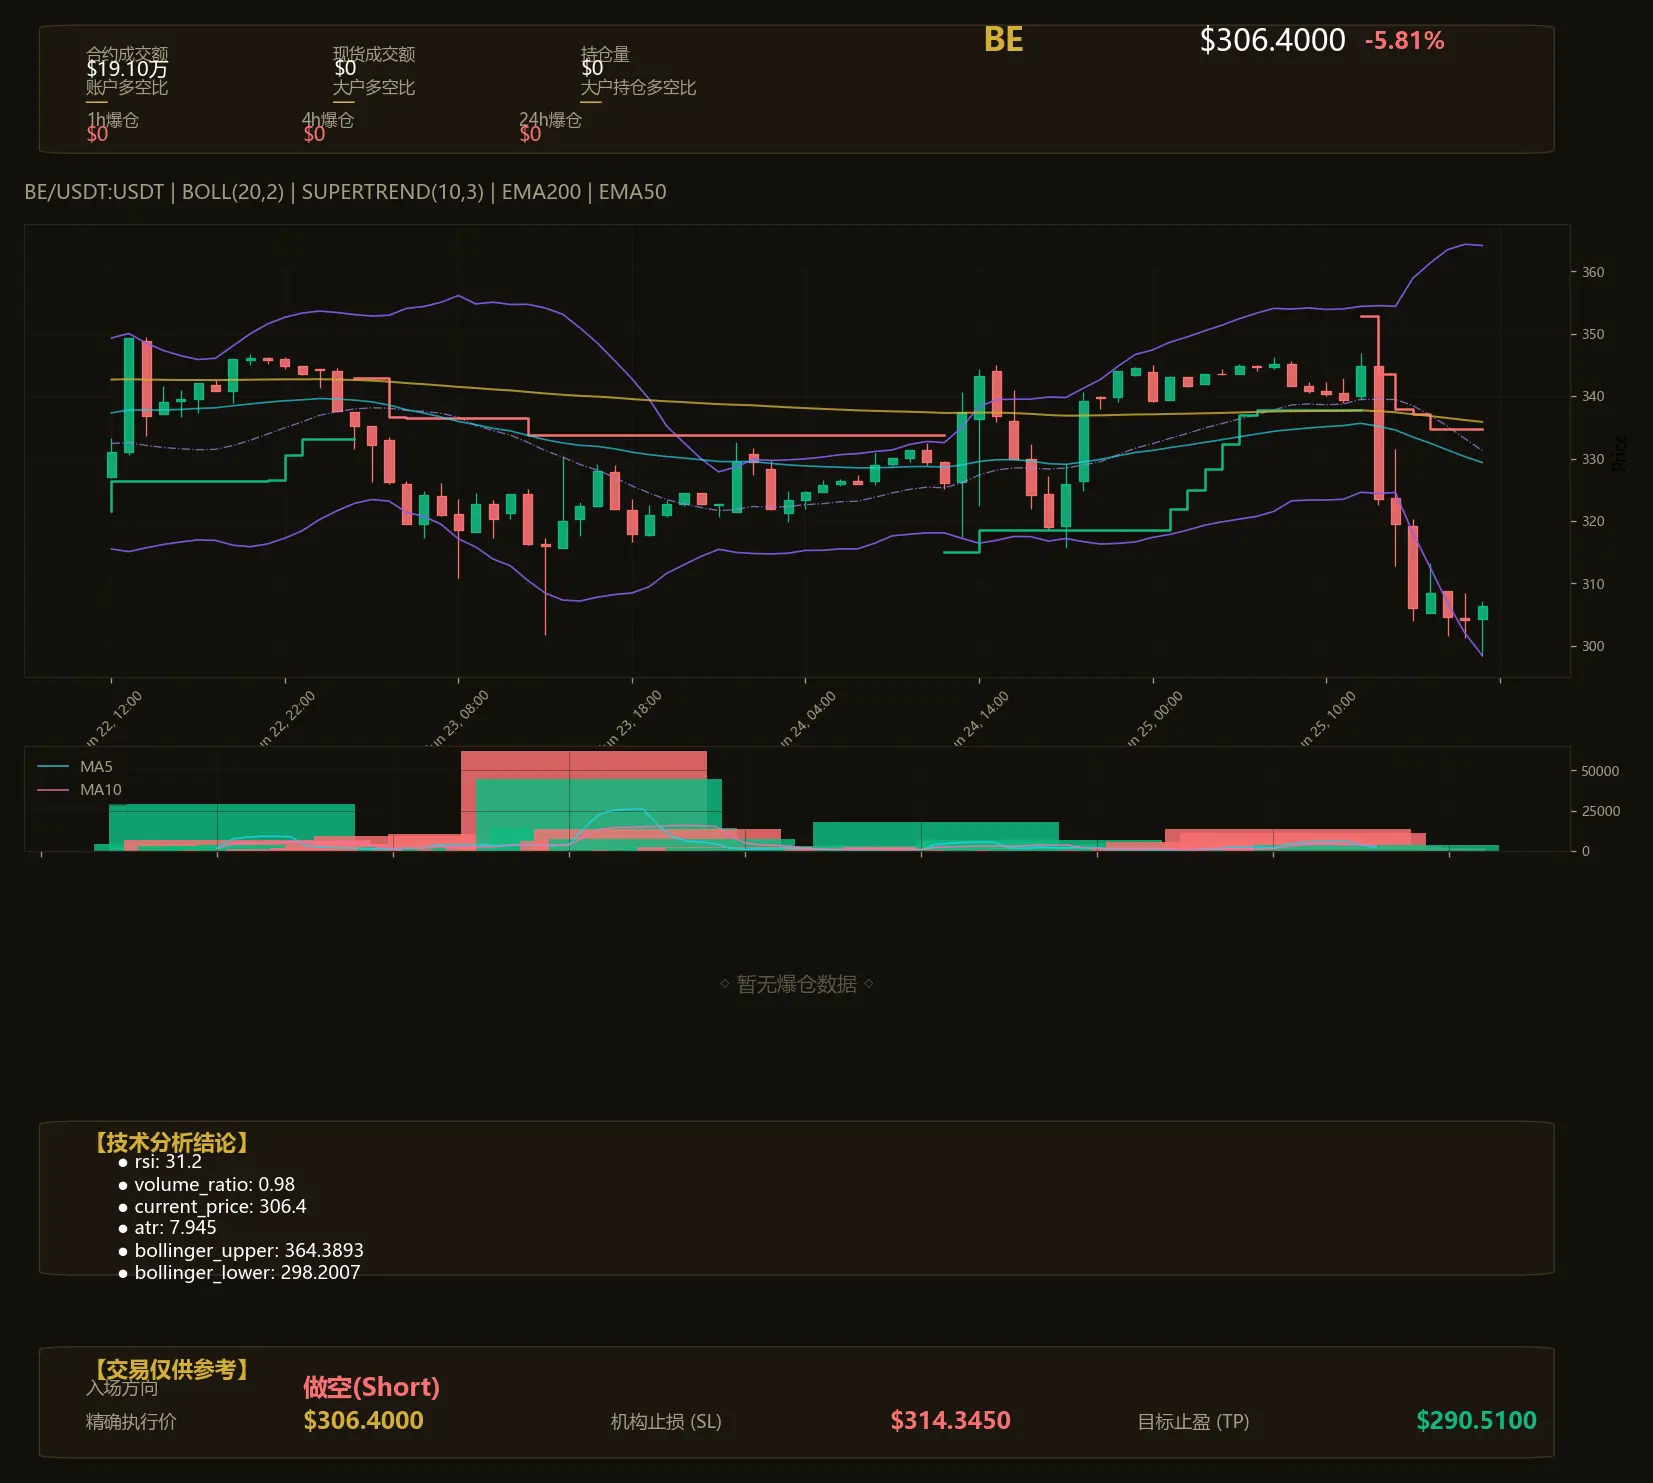
Task: Click the -5.81% change percentage
Action: (1404, 41)
